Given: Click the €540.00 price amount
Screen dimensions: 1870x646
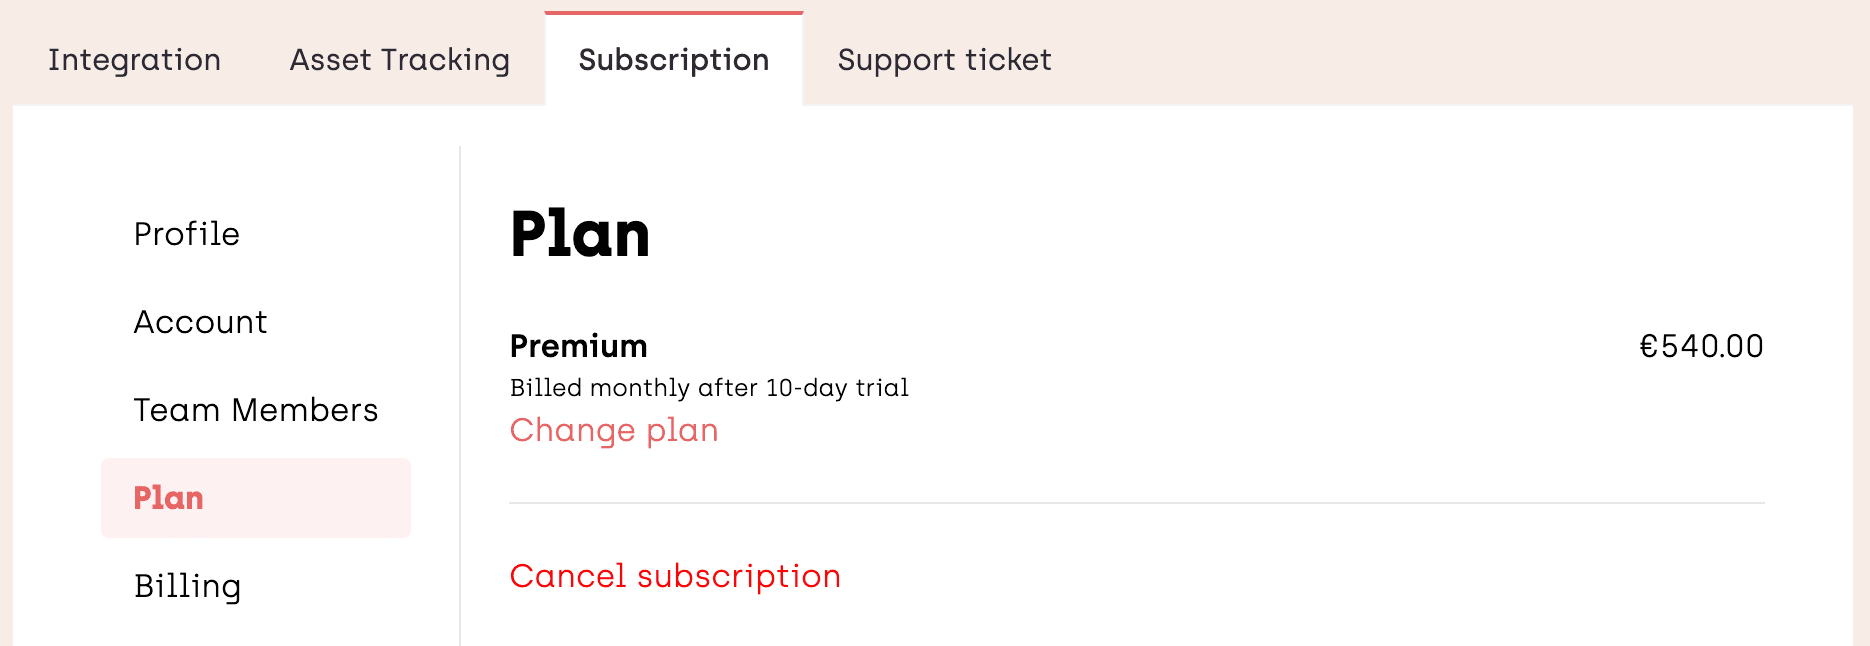Looking at the screenshot, I should tap(1701, 346).
